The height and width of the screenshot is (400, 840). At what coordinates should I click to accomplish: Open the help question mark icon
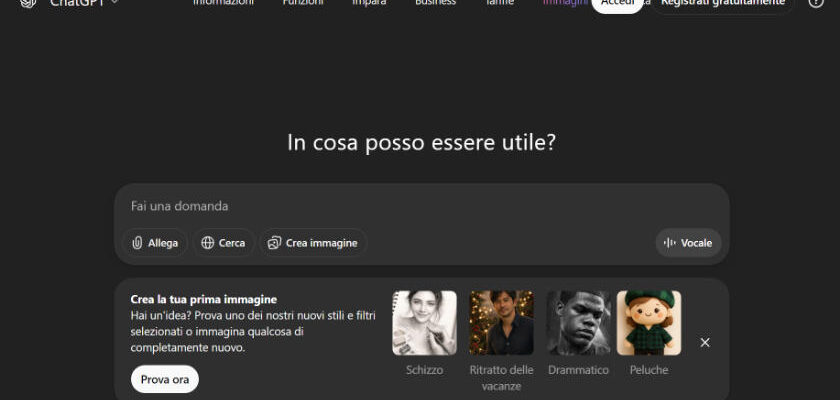(816, 3)
